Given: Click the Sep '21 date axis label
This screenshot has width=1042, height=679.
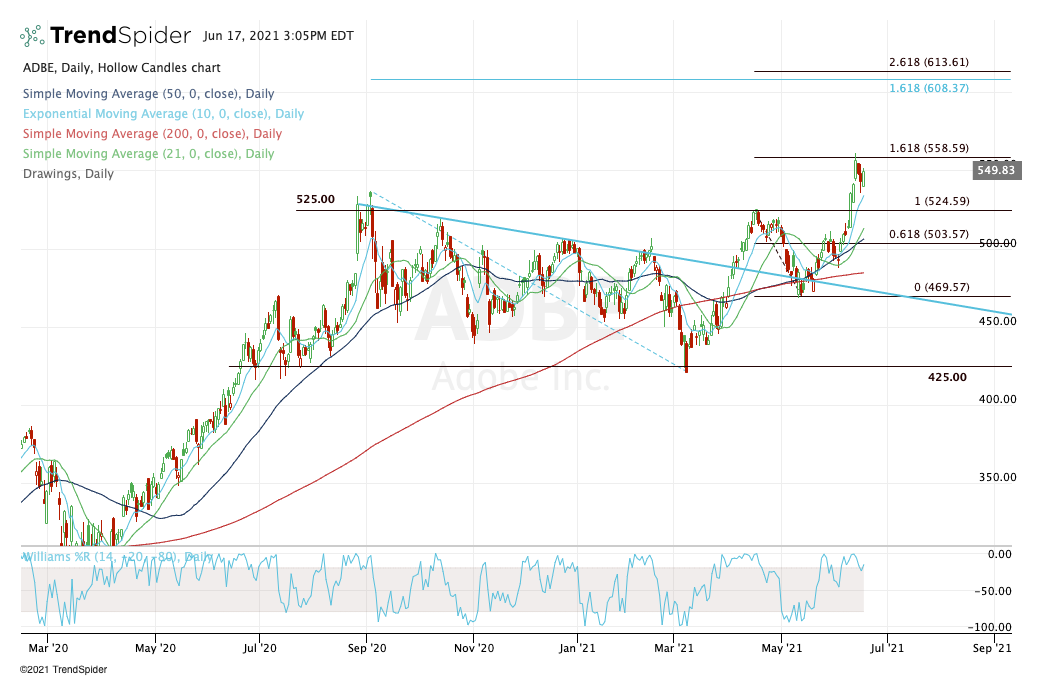Looking at the screenshot, I should (991, 648).
